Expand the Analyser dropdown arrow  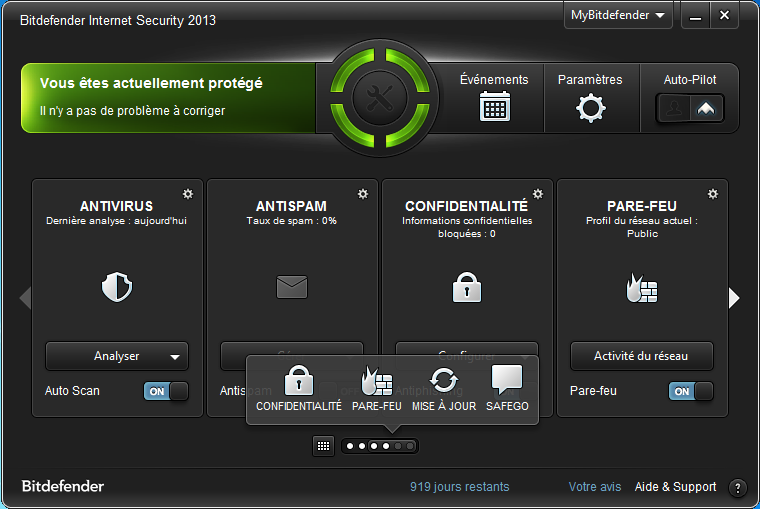pos(175,356)
